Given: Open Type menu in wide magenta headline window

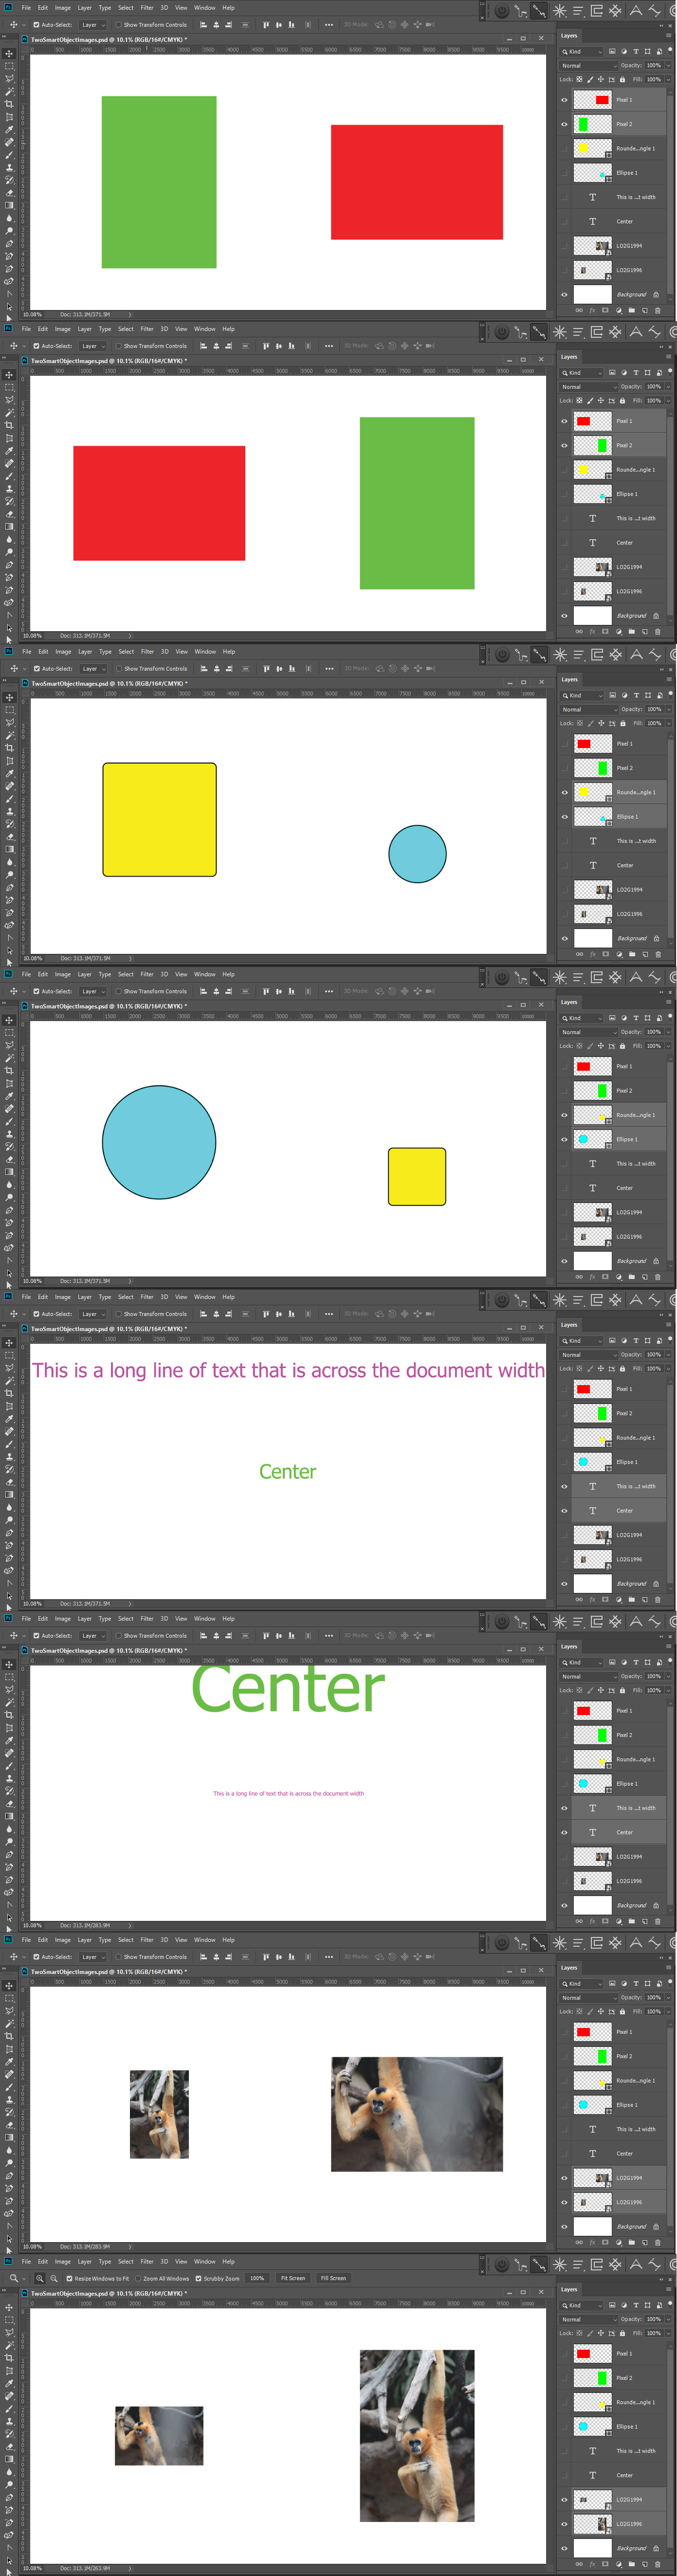Looking at the screenshot, I should click(x=105, y=1297).
